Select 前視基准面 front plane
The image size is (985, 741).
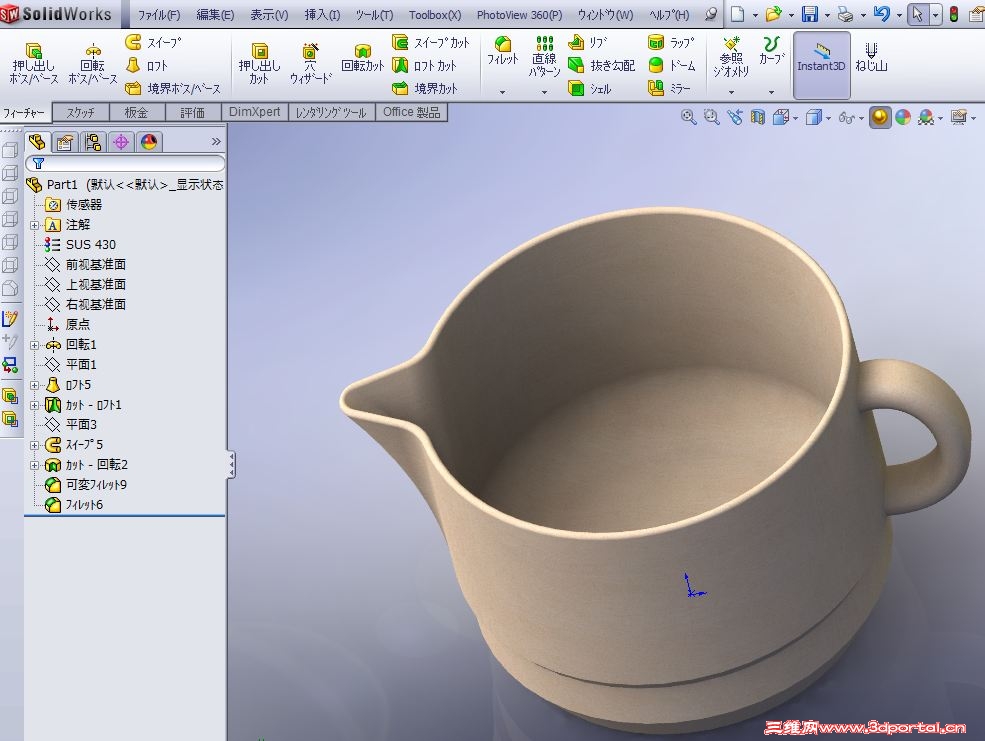[x=95, y=264]
